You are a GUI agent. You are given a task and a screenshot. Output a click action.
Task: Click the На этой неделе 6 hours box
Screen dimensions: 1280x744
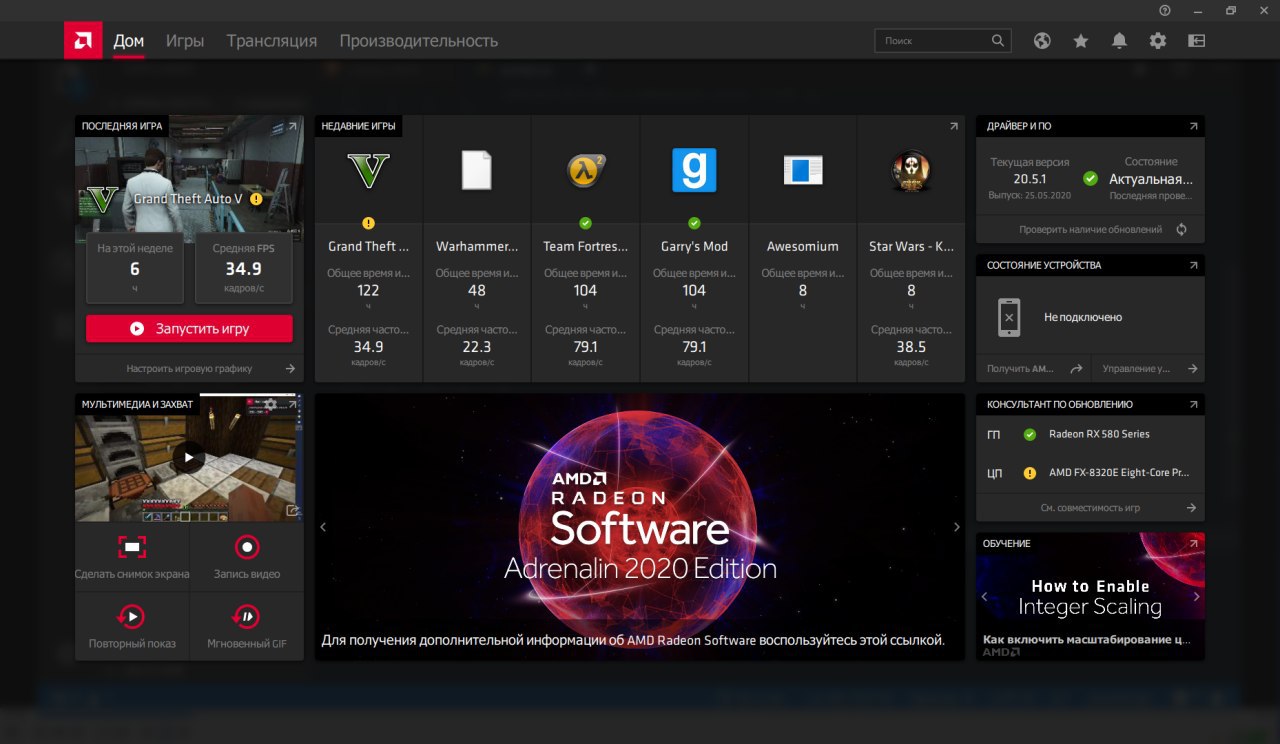[x=135, y=268]
